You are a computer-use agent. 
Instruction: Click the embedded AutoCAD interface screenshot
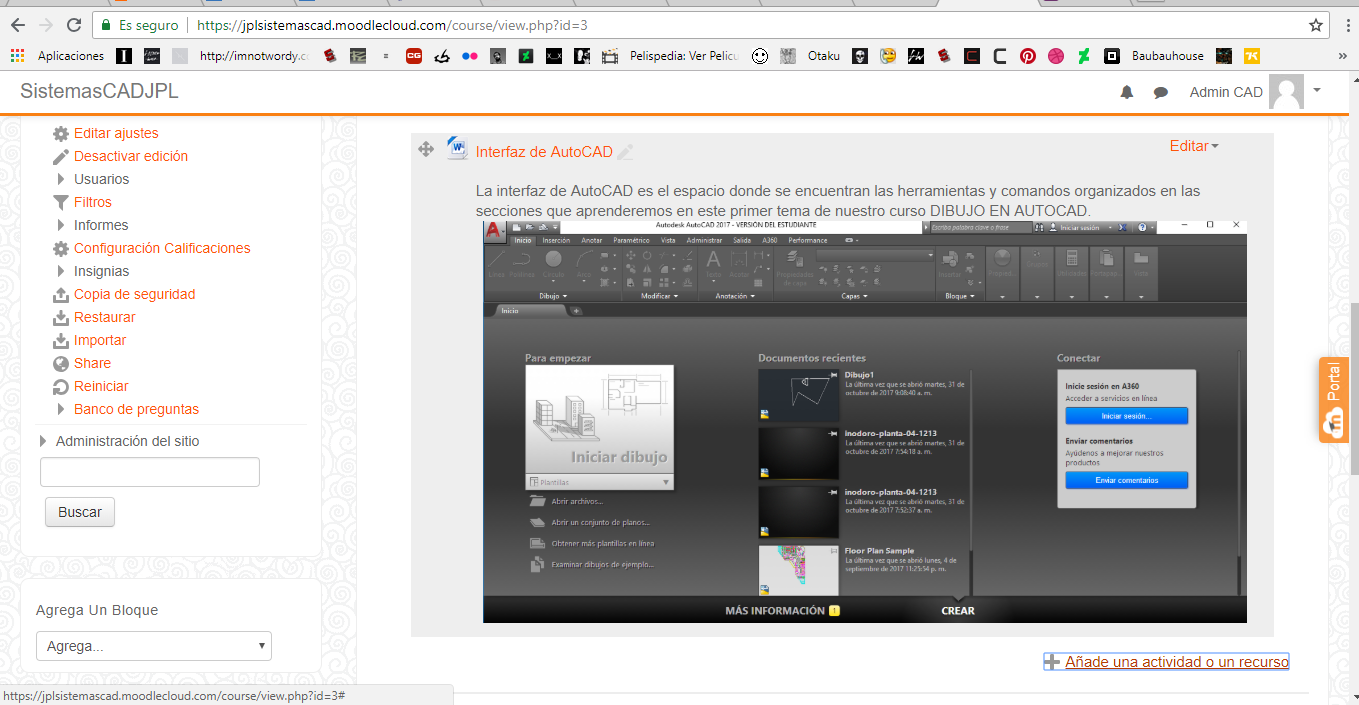(865, 422)
